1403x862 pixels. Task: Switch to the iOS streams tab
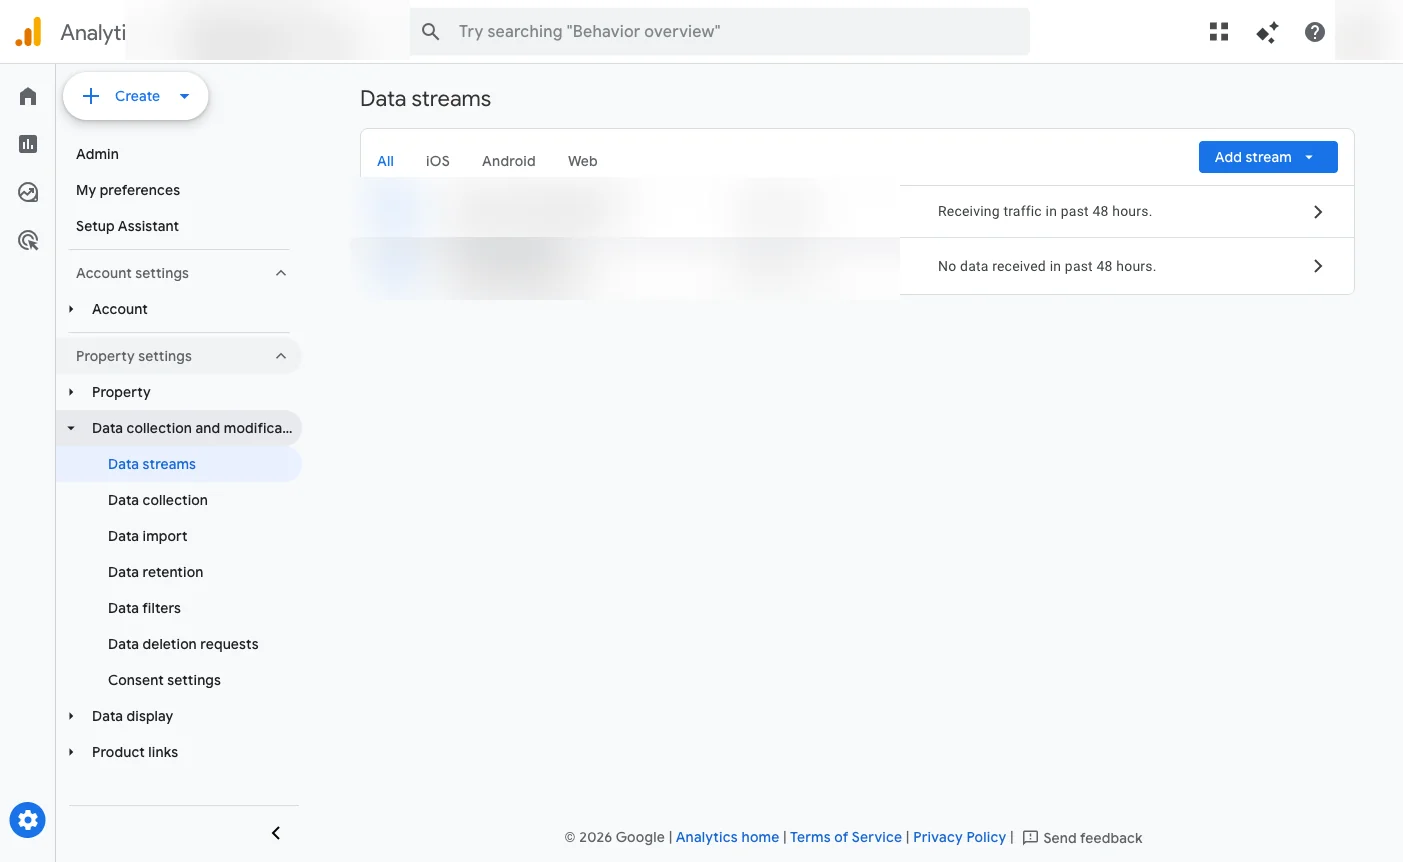(x=437, y=161)
